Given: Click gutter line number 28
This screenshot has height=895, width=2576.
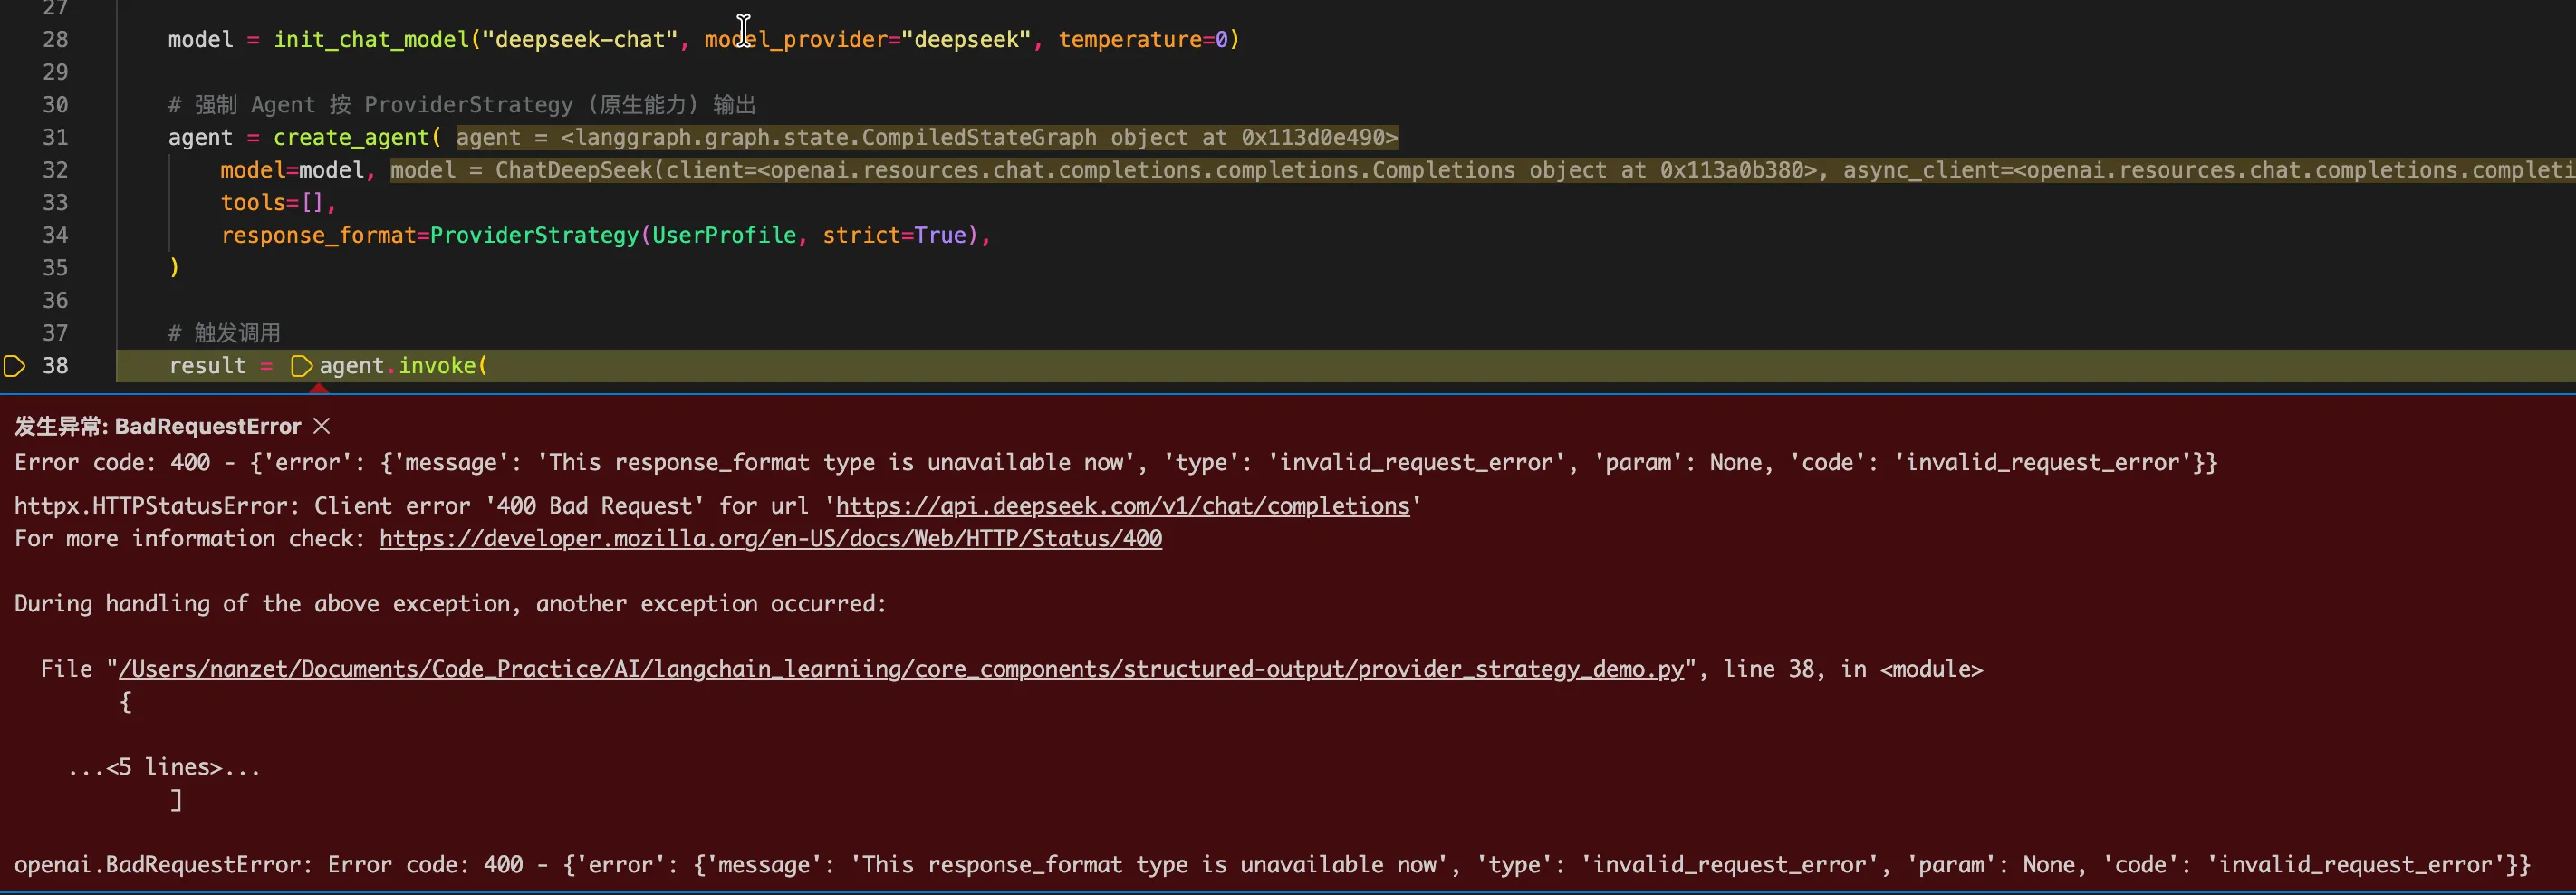Looking at the screenshot, I should 55,40.
